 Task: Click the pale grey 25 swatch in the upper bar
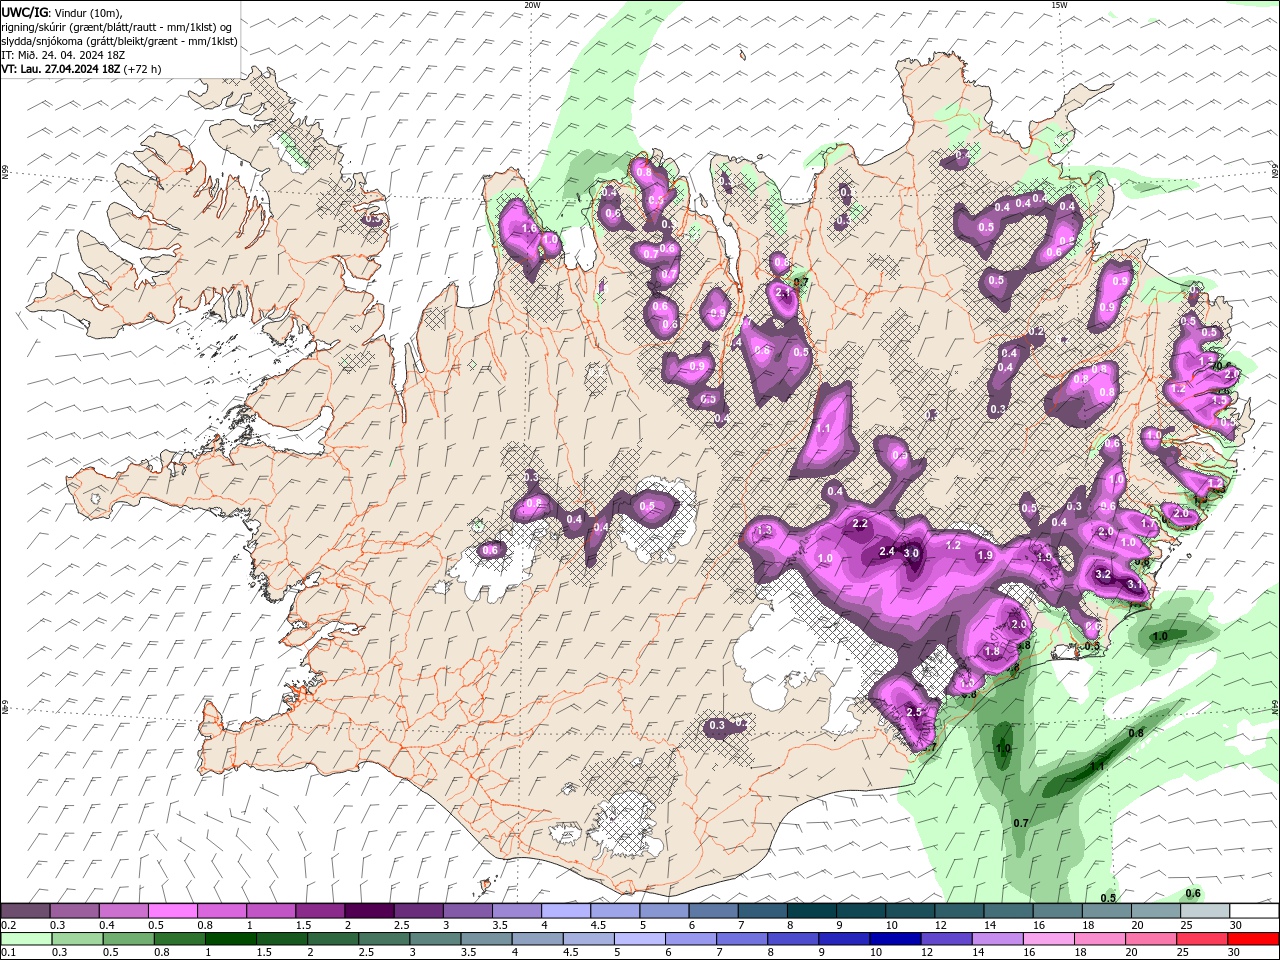(1205, 911)
